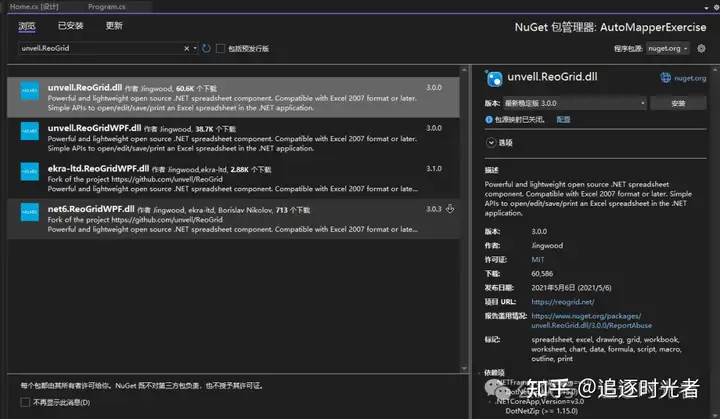Click ekra-ltd.ReoGridWPF.dll package icon
720x419 pixels.
[x=30, y=171]
